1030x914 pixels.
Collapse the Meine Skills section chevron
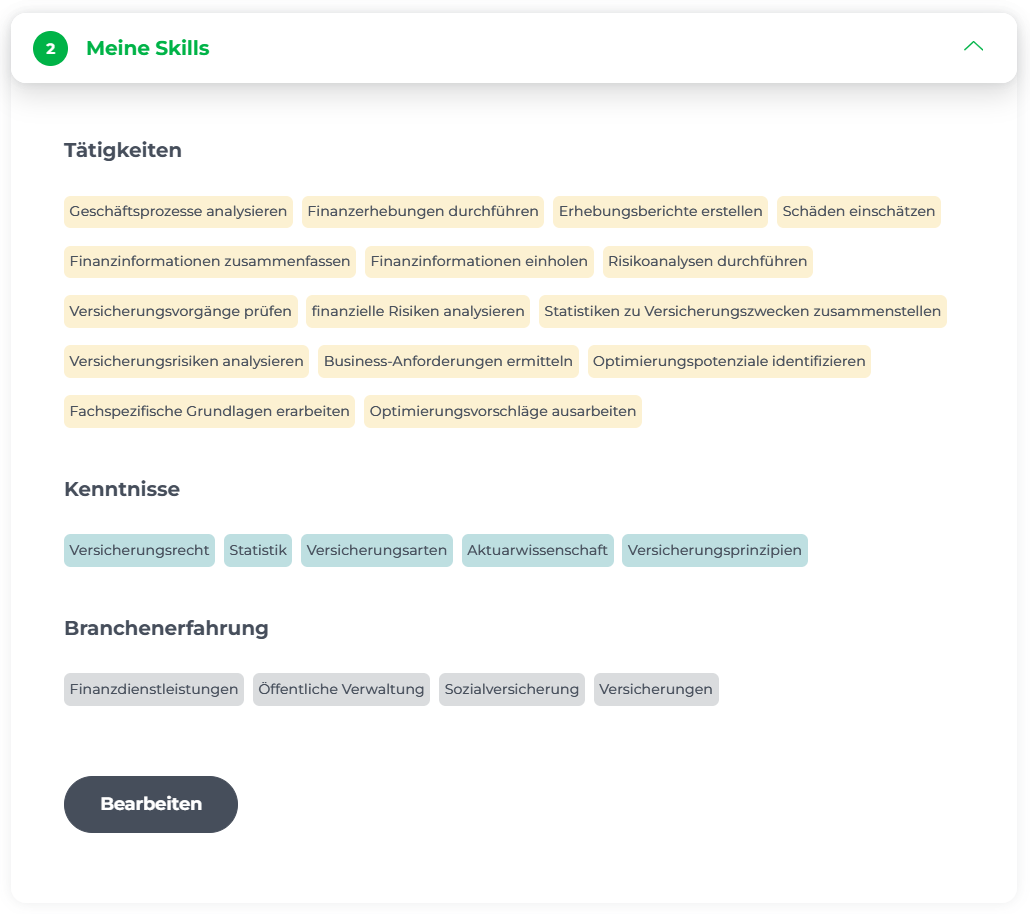pyautogui.click(x=973, y=47)
